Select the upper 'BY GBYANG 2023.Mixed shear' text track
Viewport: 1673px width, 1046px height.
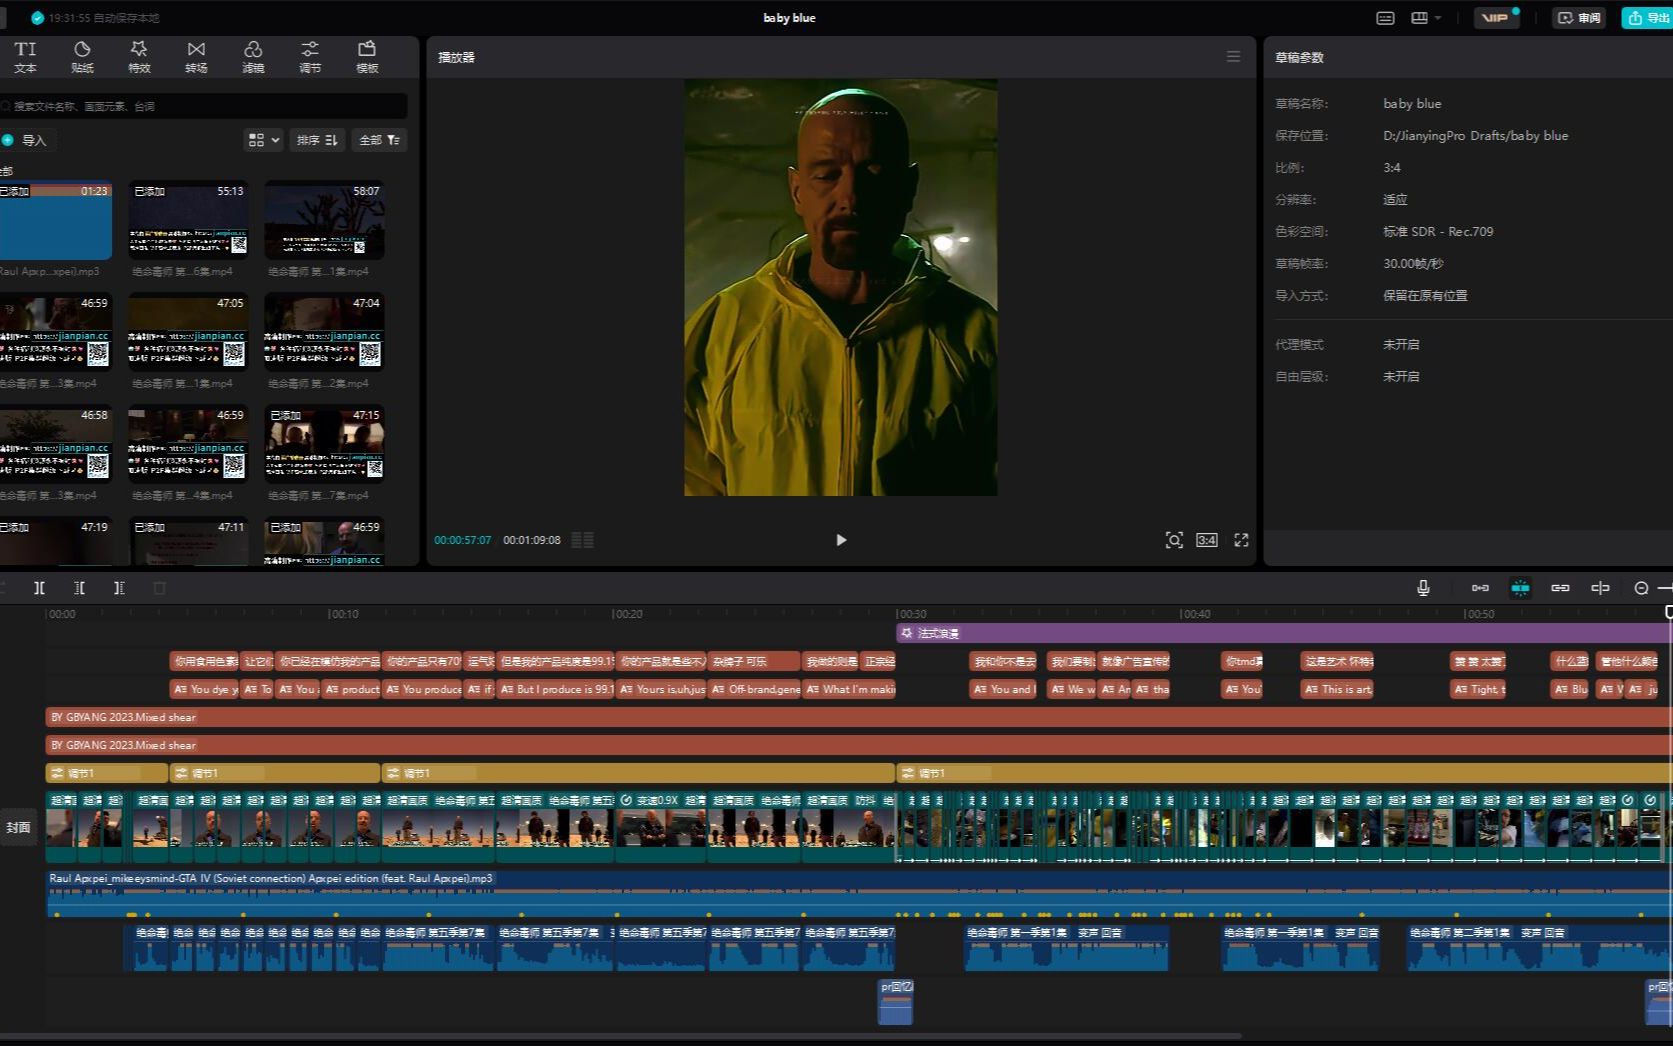(858, 717)
